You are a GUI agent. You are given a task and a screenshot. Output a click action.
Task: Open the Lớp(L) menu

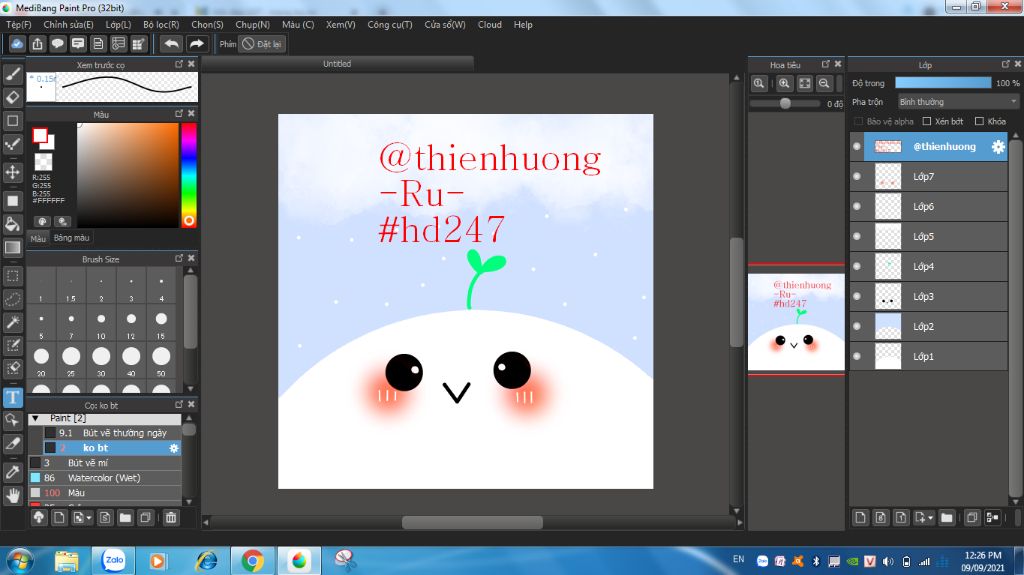point(118,25)
